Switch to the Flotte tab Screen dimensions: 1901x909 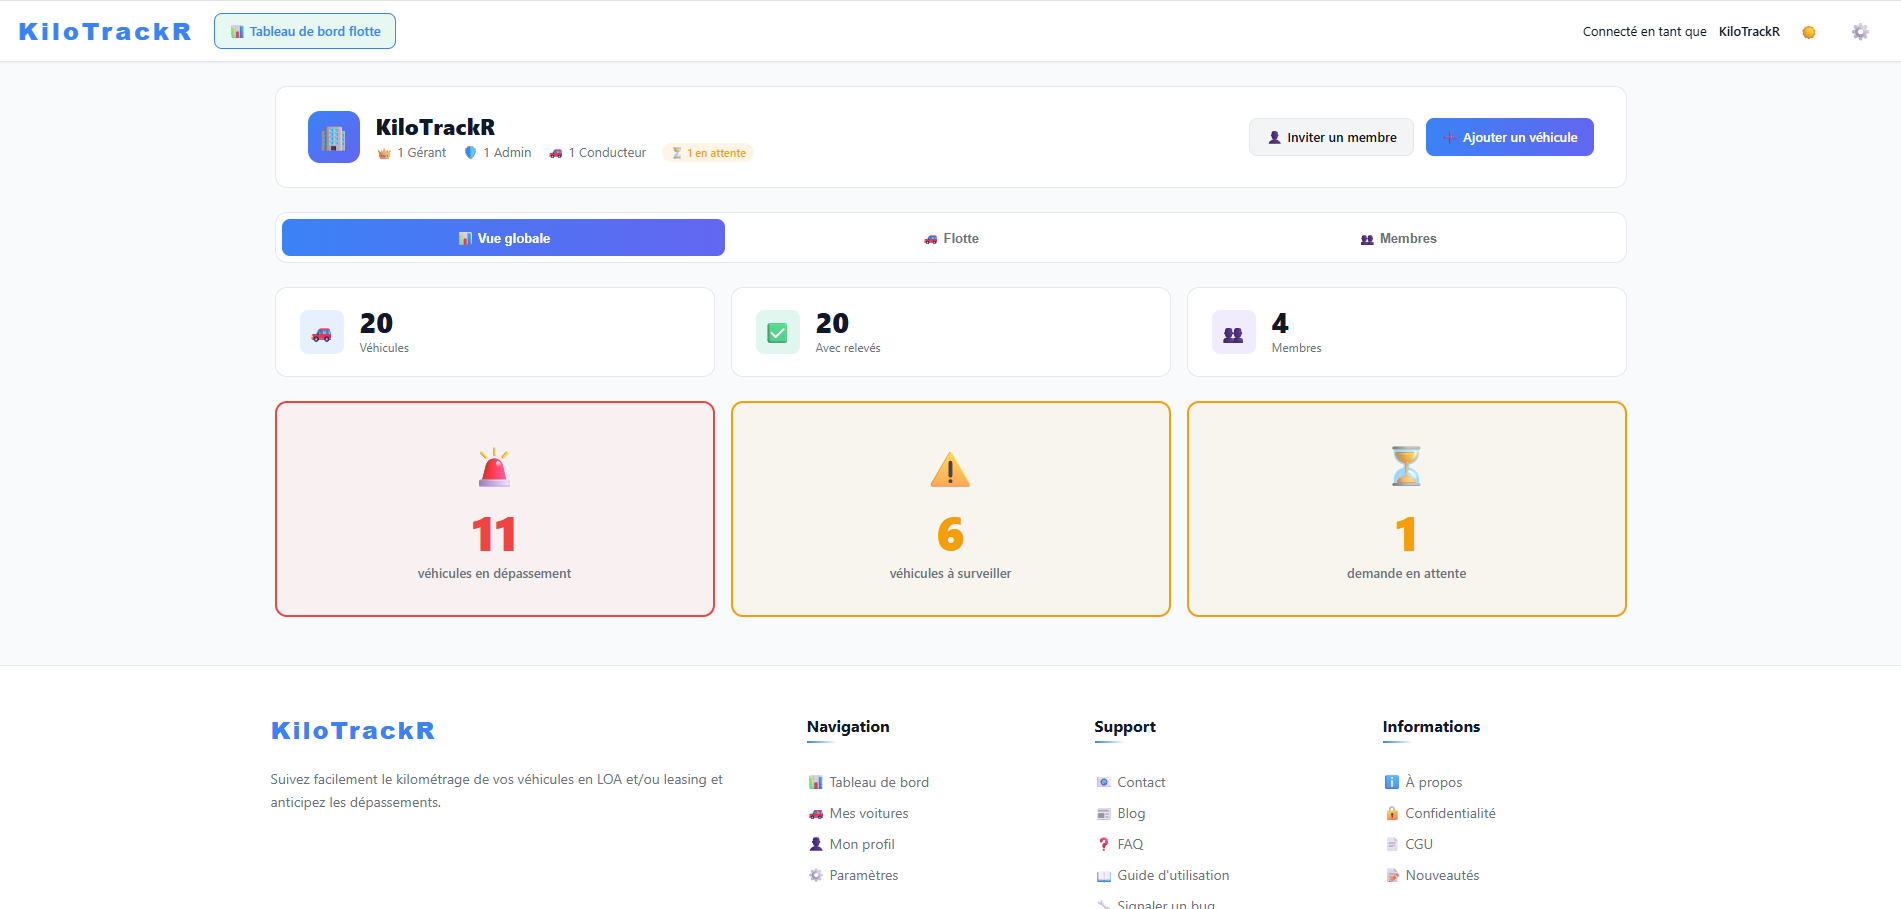tap(951, 238)
